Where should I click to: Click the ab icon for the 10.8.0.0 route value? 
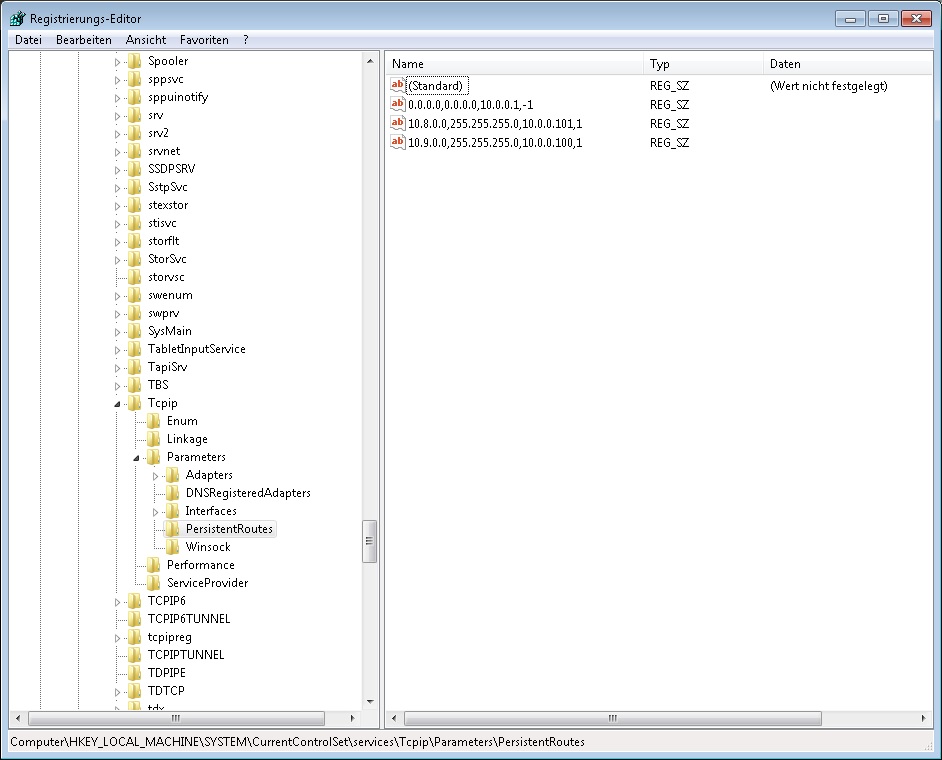pos(397,123)
